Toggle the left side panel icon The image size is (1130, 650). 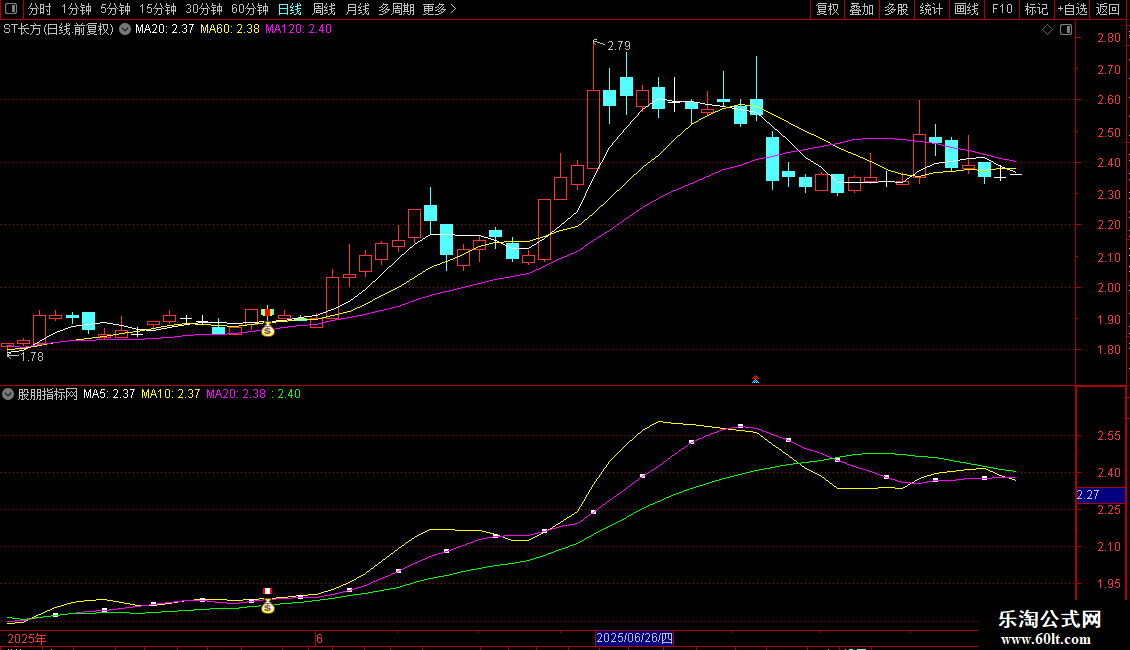point(11,9)
